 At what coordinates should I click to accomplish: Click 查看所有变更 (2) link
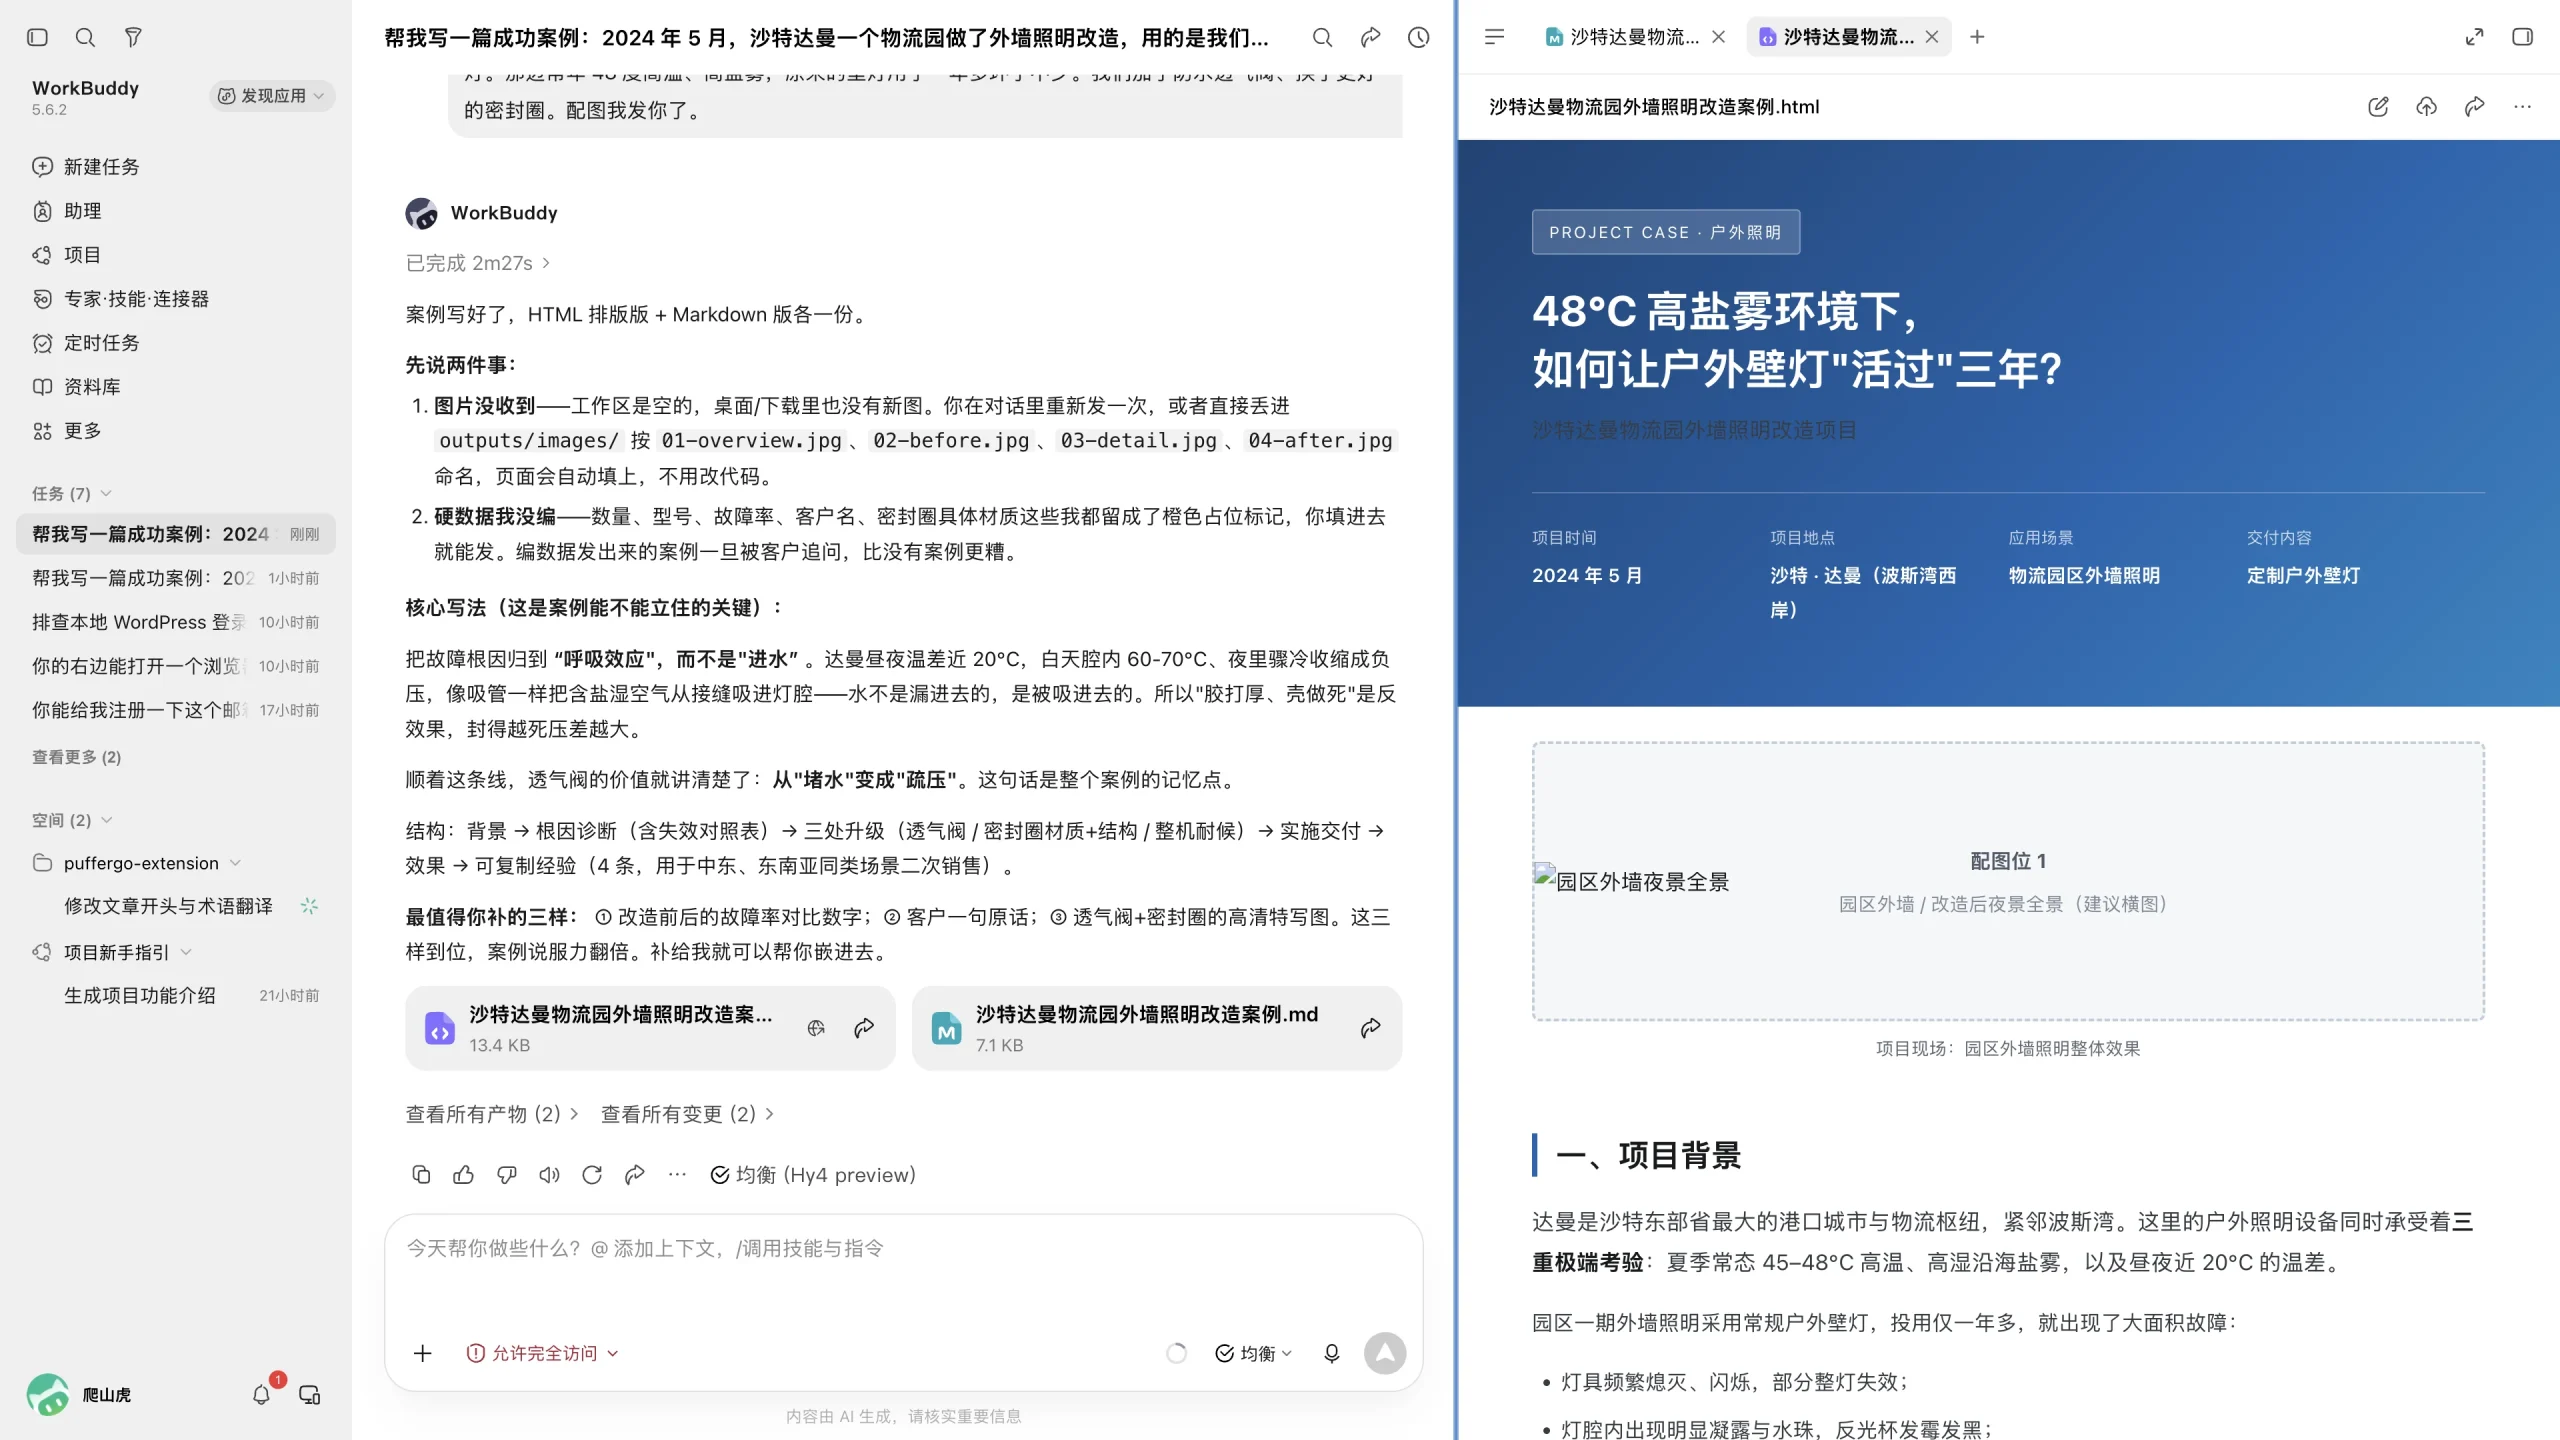(686, 1114)
